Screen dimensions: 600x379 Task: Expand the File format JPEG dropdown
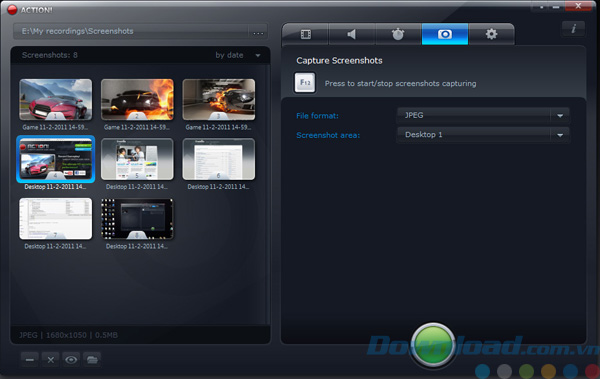click(483, 115)
